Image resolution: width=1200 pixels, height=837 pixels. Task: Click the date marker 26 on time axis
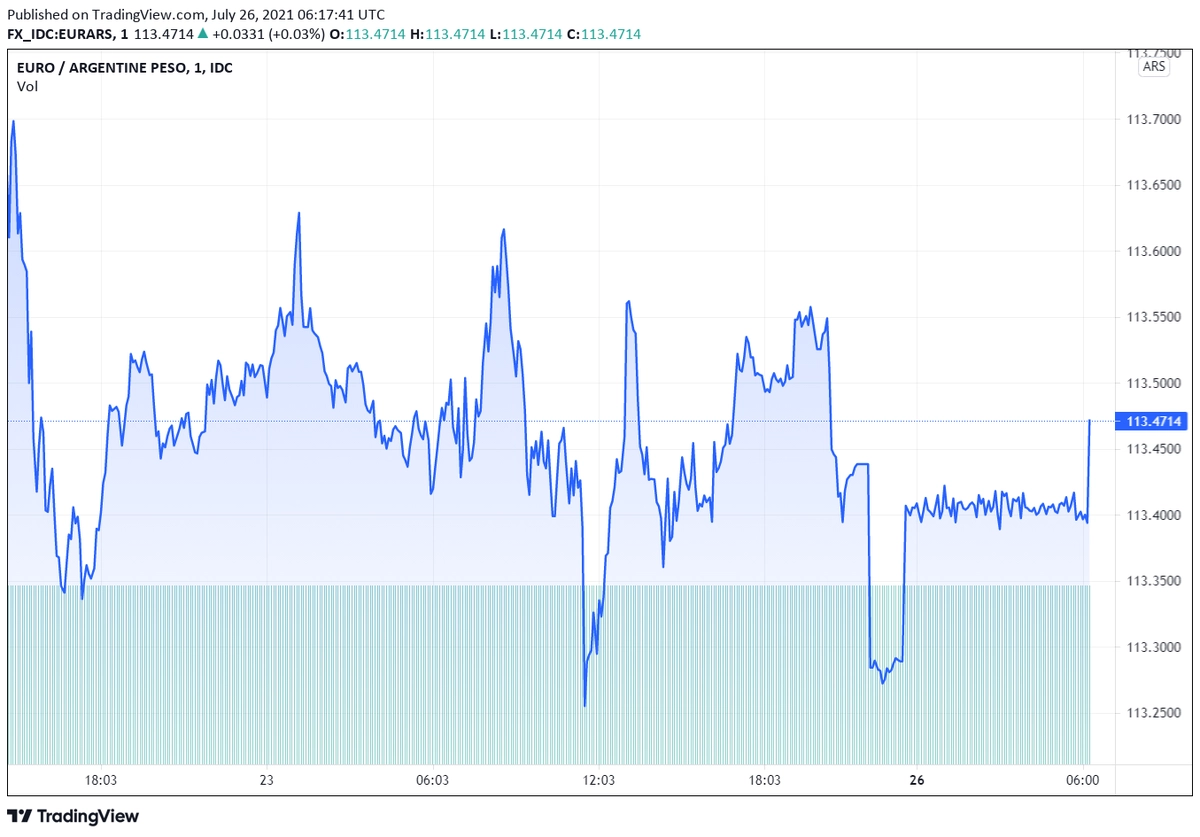tap(915, 780)
